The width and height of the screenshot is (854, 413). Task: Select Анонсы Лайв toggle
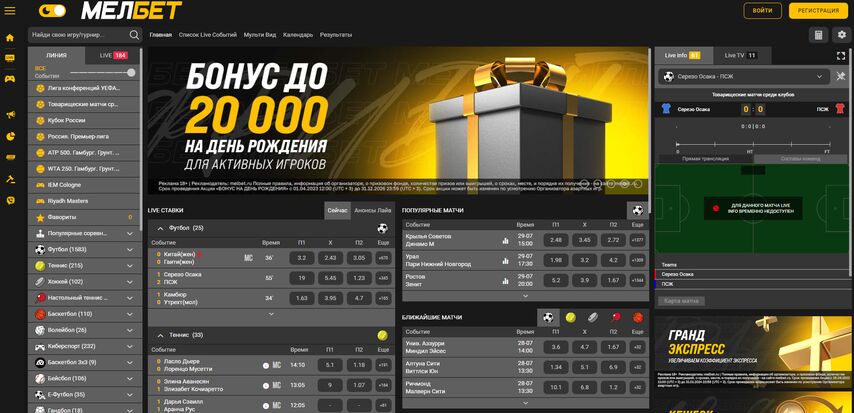click(x=373, y=210)
